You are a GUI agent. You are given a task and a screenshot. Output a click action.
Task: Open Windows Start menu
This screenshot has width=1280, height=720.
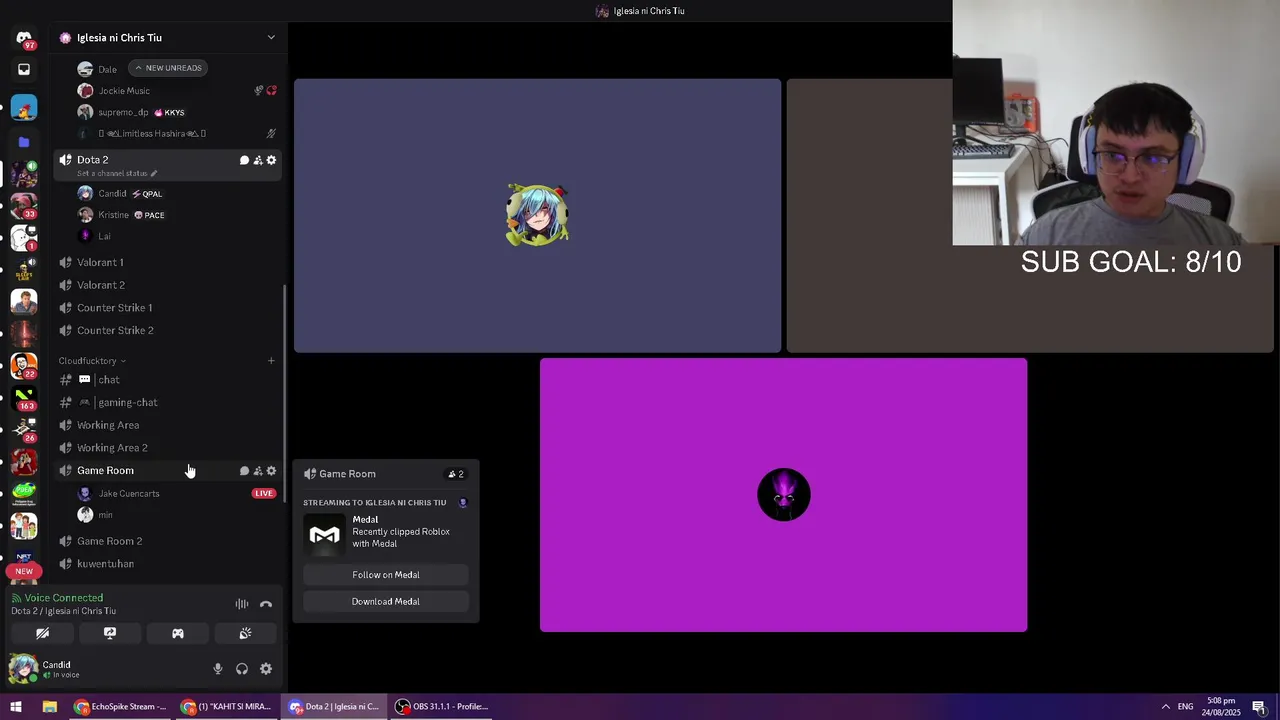pos(16,706)
